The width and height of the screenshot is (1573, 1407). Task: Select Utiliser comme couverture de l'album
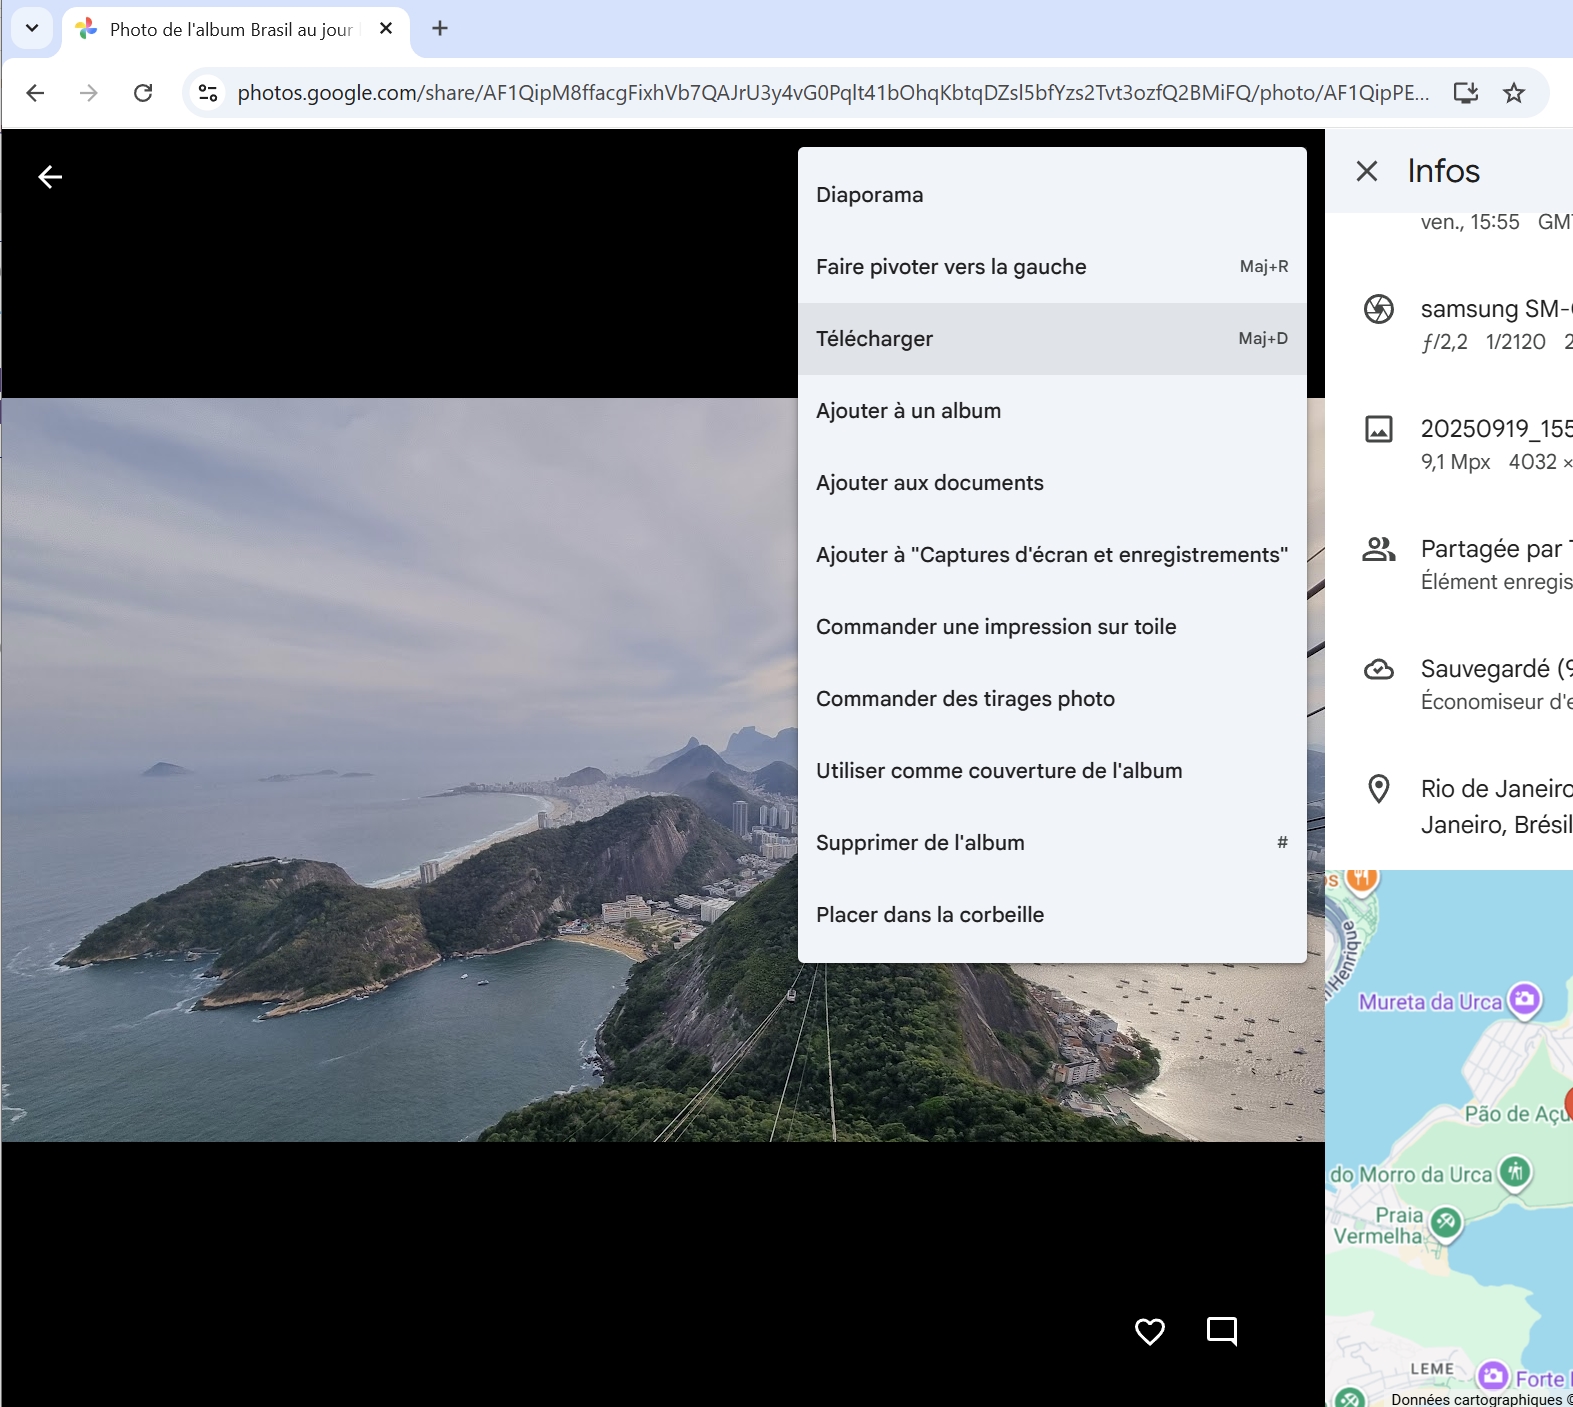pos(1051,771)
